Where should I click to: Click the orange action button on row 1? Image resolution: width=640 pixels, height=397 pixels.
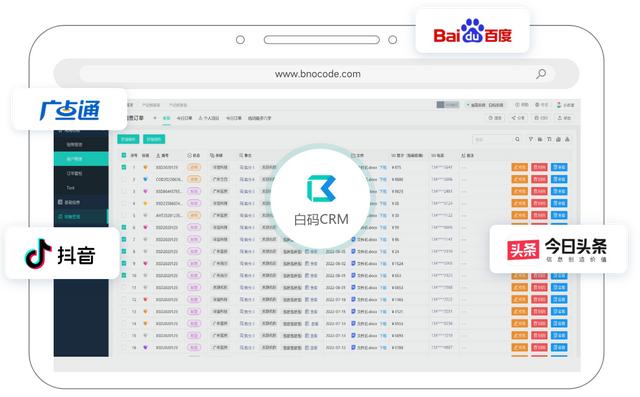tap(520, 167)
